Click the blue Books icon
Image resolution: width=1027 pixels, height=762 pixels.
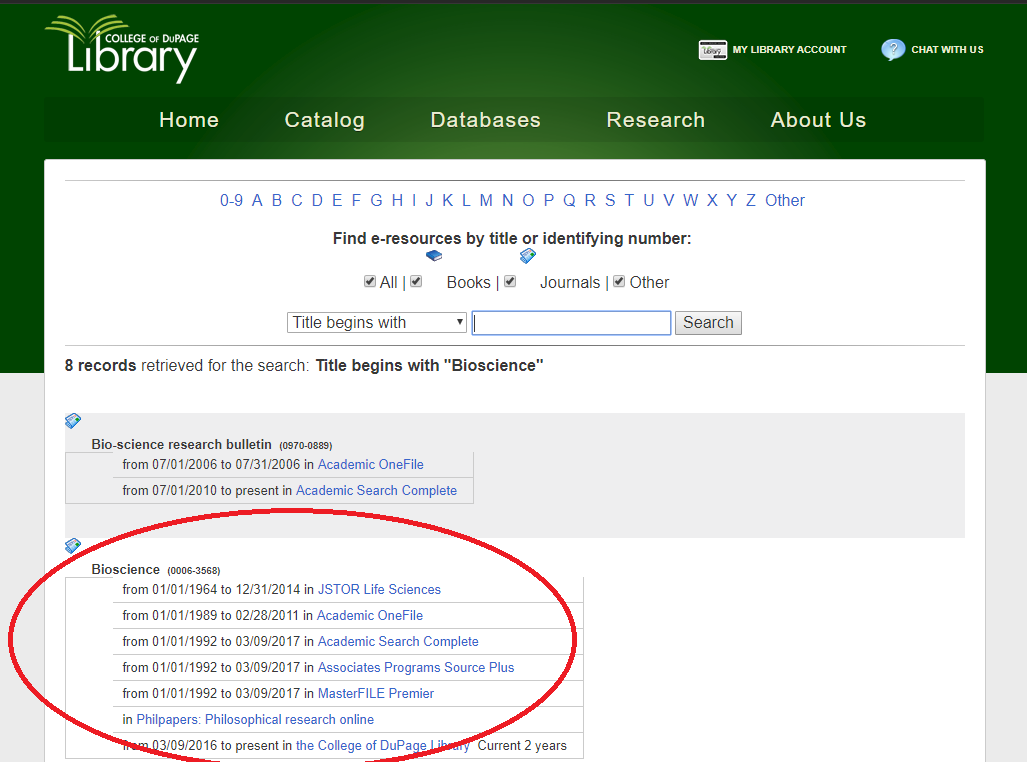(x=434, y=256)
